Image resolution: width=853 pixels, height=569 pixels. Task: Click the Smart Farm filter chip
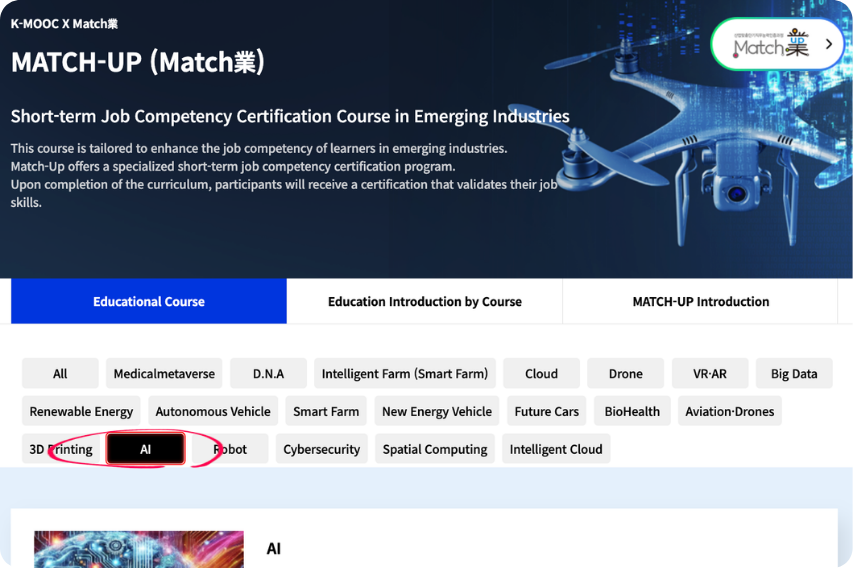coord(326,411)
